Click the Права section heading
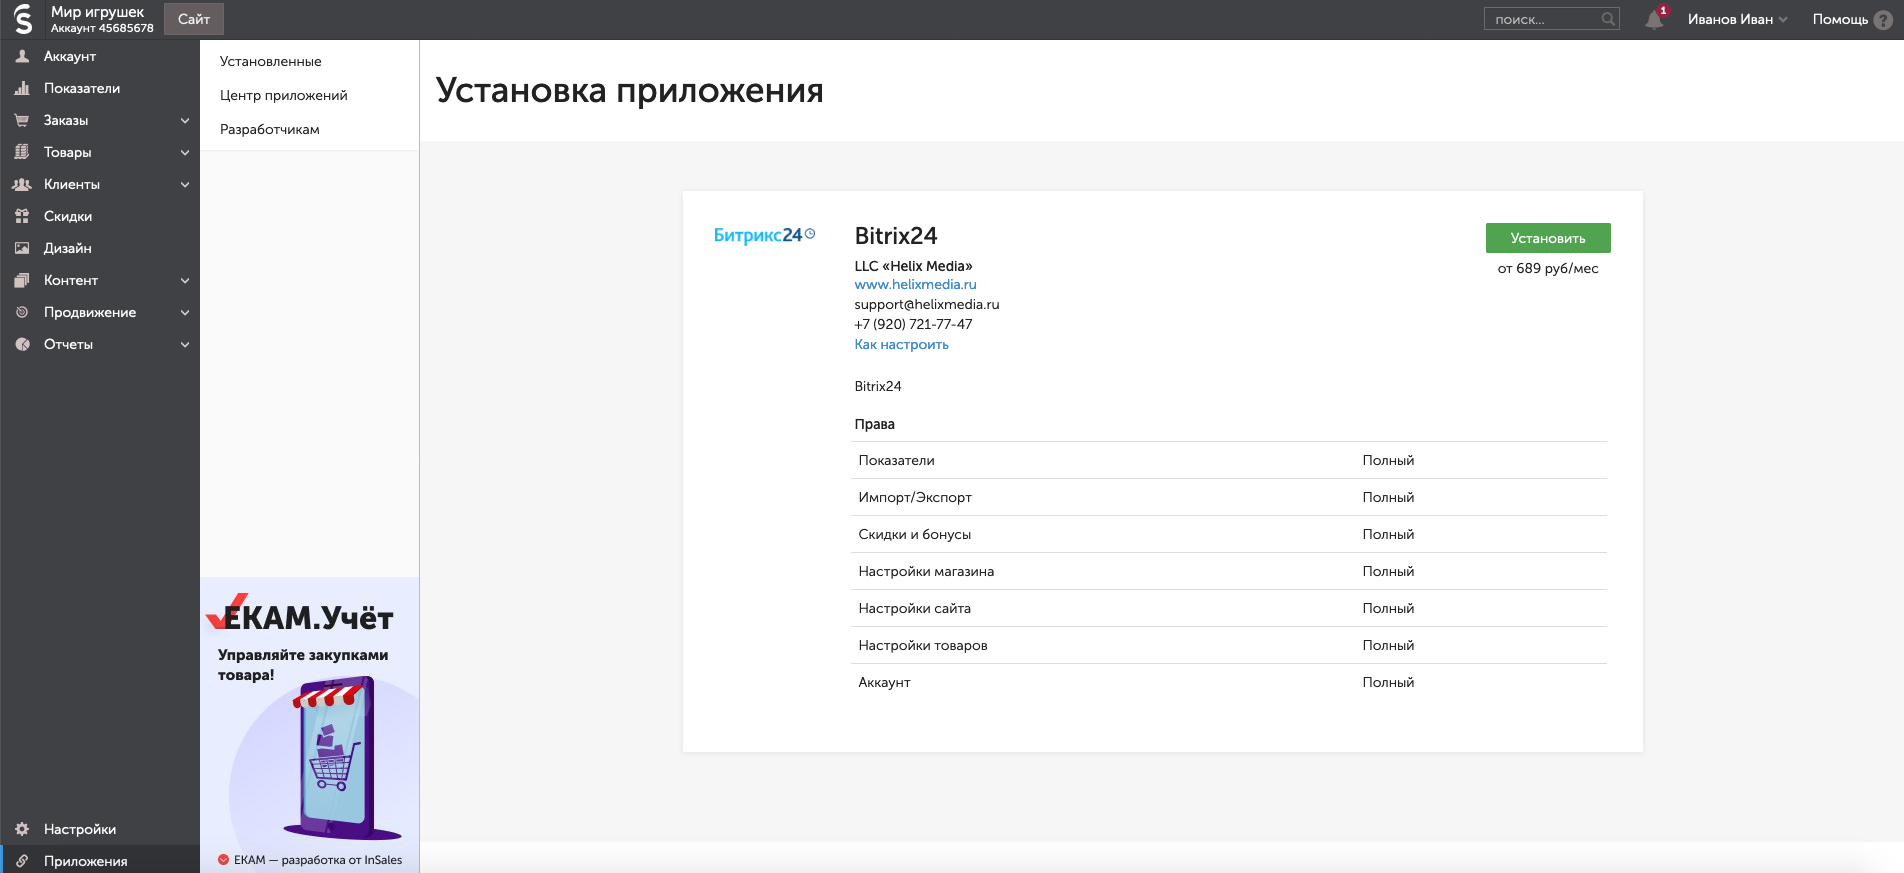Image resolution: width=1904 pixels, height=873 pixels. tap(874, 424)
